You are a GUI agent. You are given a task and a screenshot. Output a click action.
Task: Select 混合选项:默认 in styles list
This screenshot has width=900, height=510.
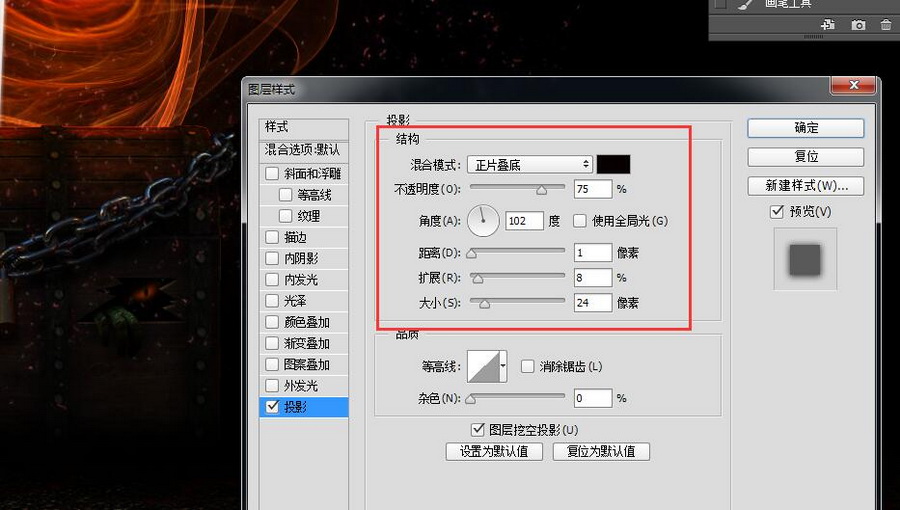point(304,150)
